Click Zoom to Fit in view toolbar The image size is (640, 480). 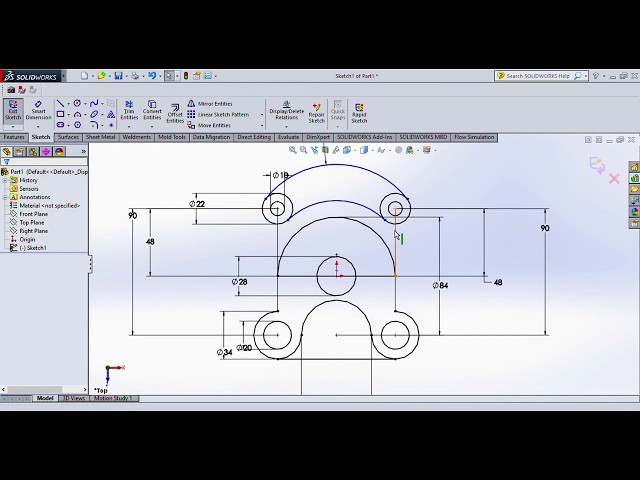292,150
